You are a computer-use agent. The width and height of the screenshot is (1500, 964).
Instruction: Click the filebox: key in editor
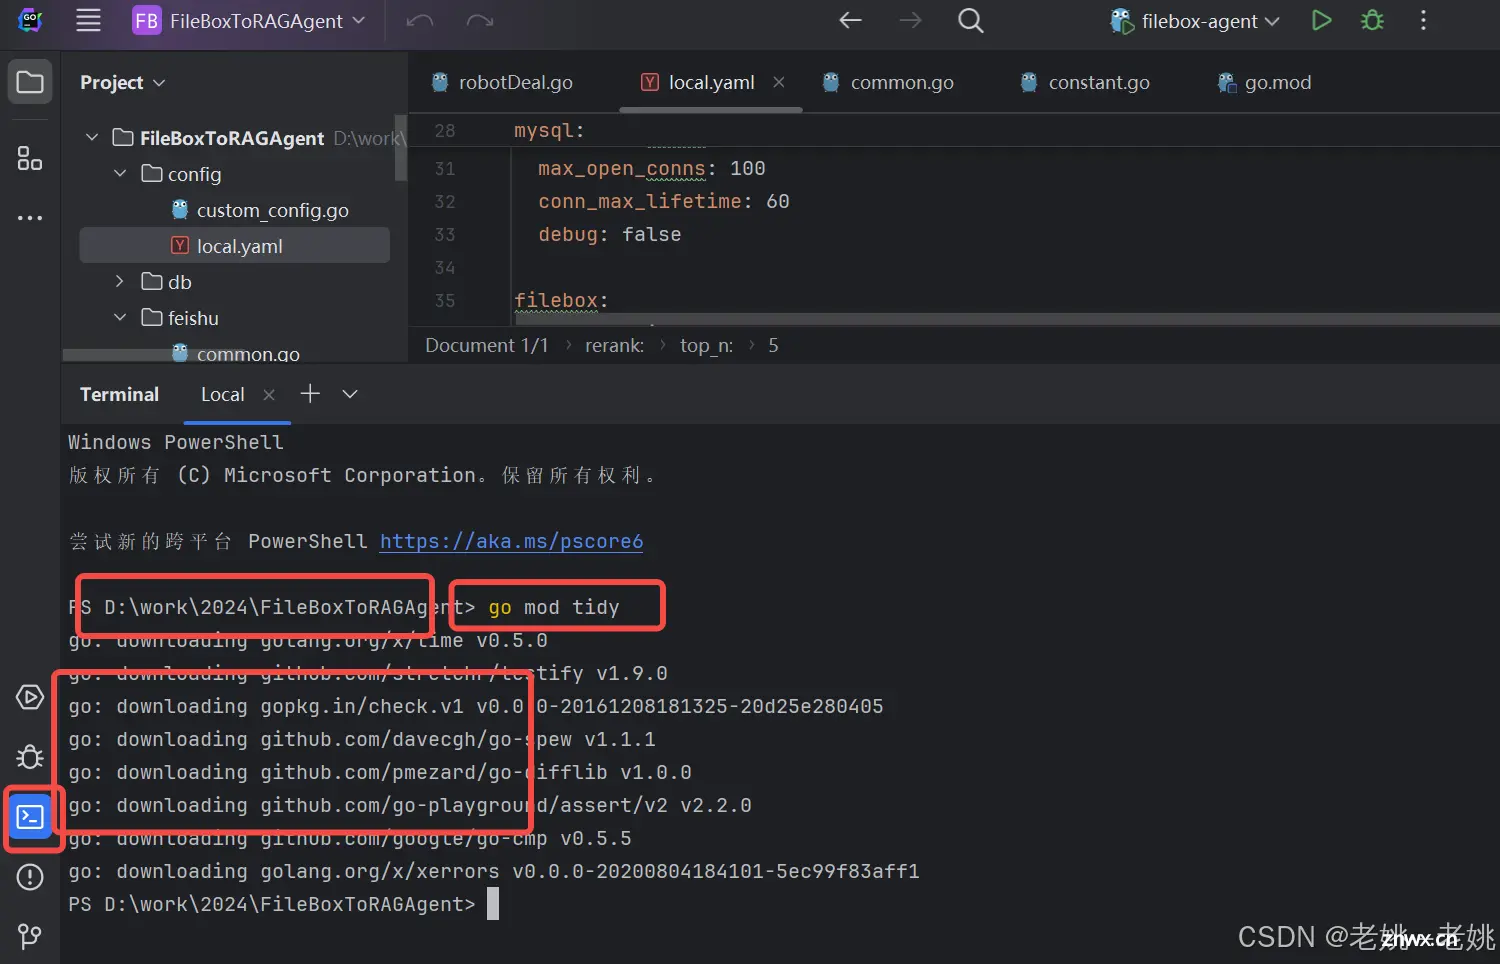tap(561, 300)
